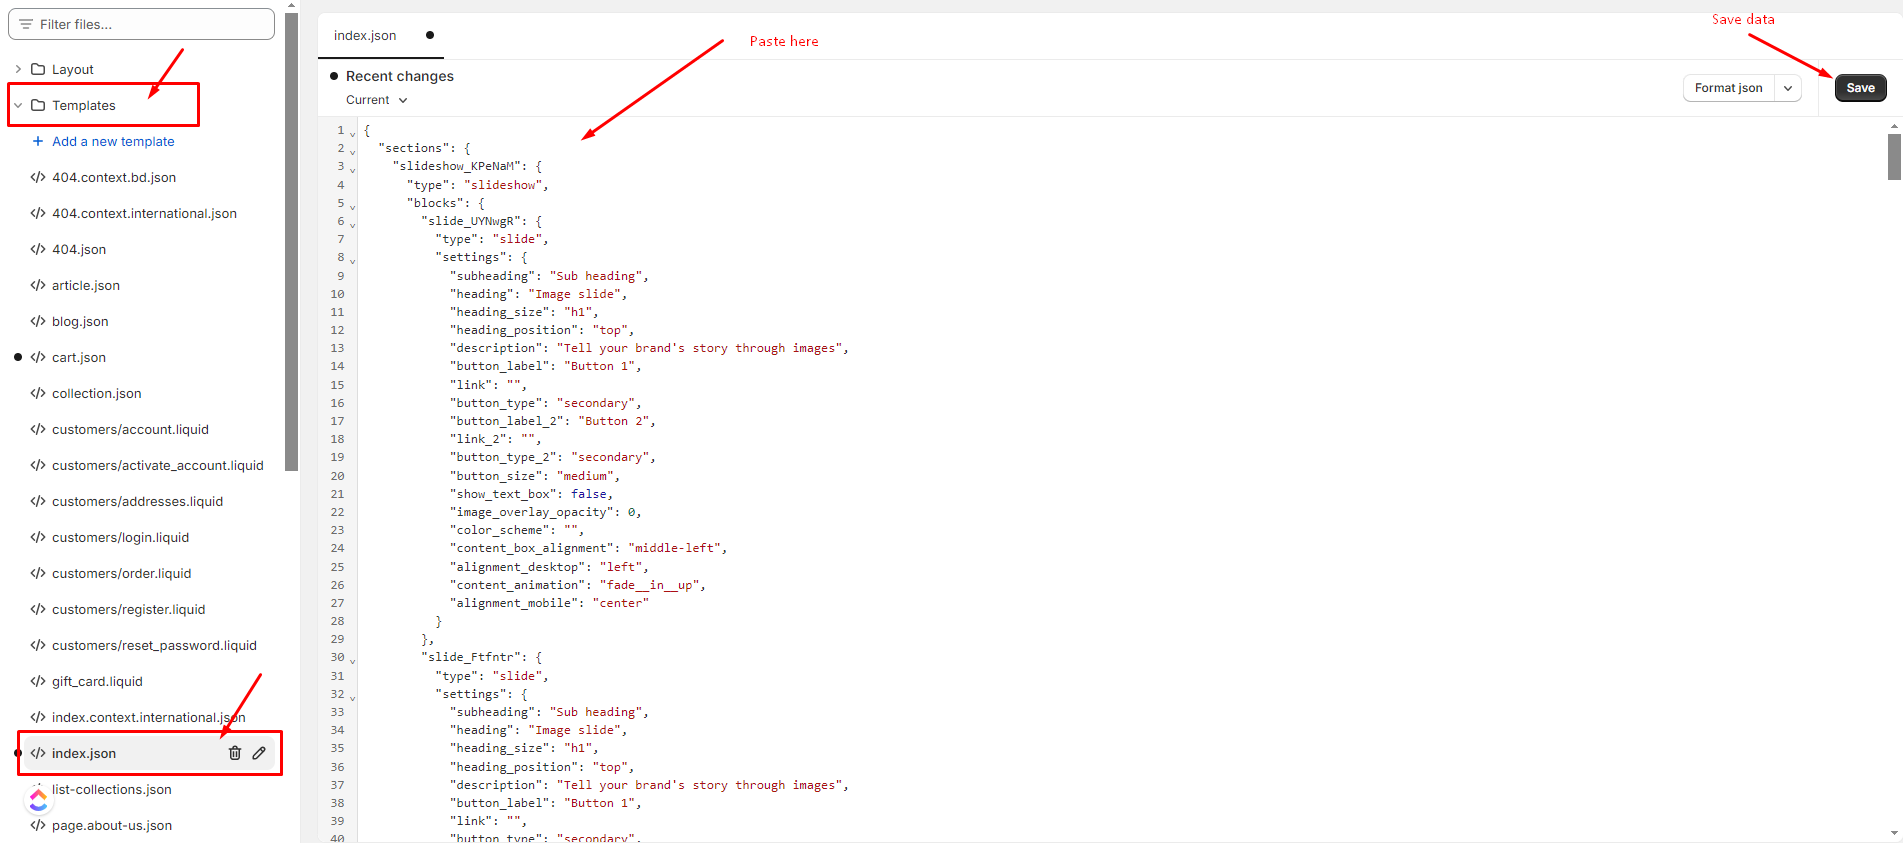Screen dimensions: 1903x843
Task: Click the Templates folder icon
Action: [38, 105]
